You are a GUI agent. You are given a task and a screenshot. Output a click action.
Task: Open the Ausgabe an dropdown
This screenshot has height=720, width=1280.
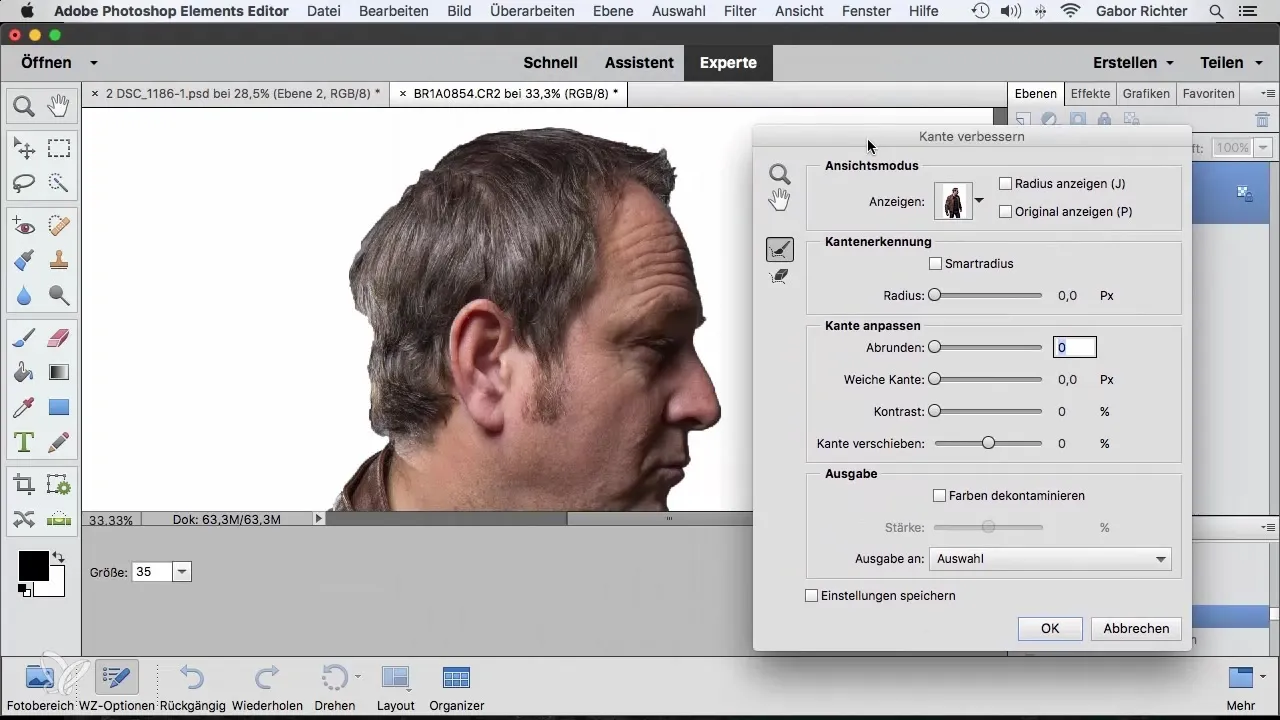coord(1049,559)
